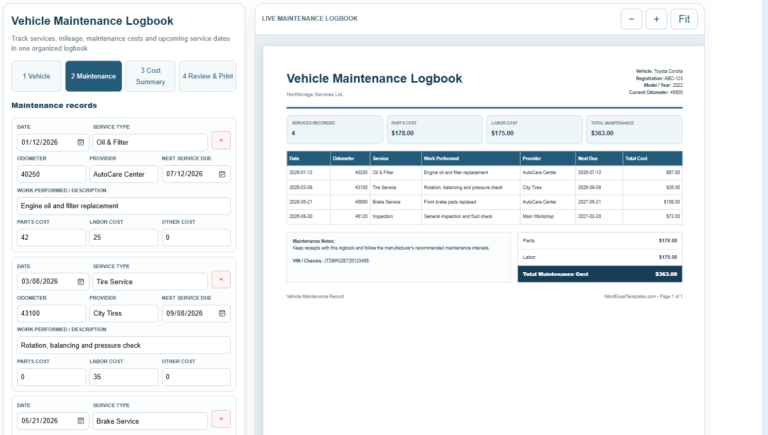
Task: Click the Total Maintenance $363.00 summary card
Action: point(634,129)
